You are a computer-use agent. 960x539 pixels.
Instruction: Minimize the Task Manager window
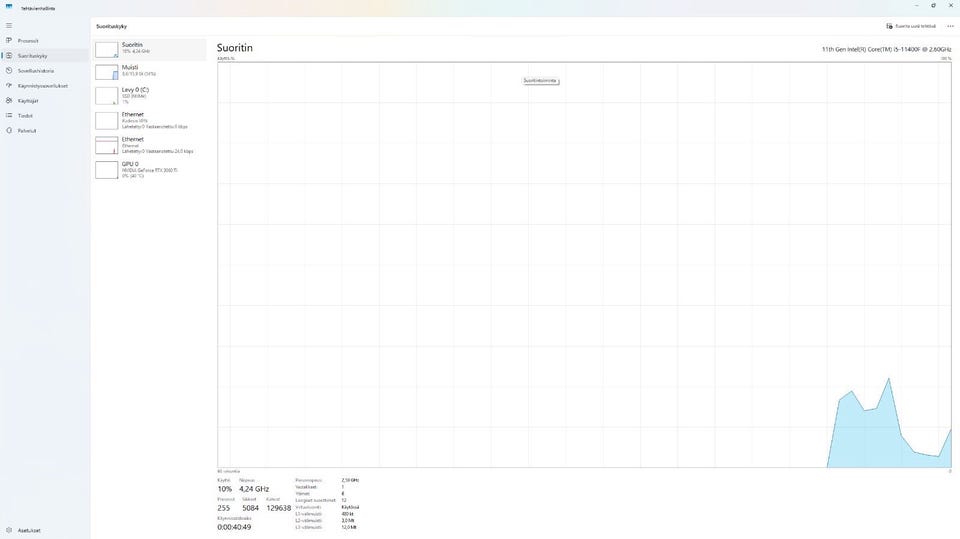917,6
